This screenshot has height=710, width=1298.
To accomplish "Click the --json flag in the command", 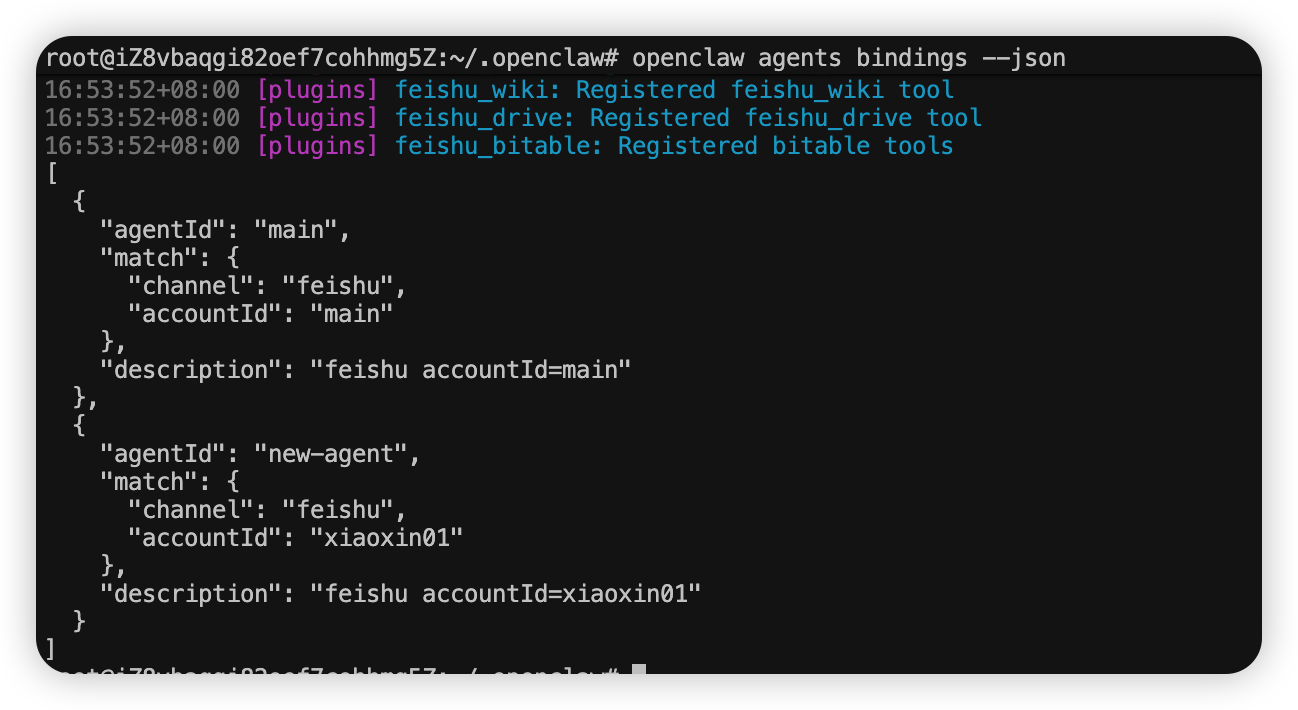I will (x=1024, y=58).
